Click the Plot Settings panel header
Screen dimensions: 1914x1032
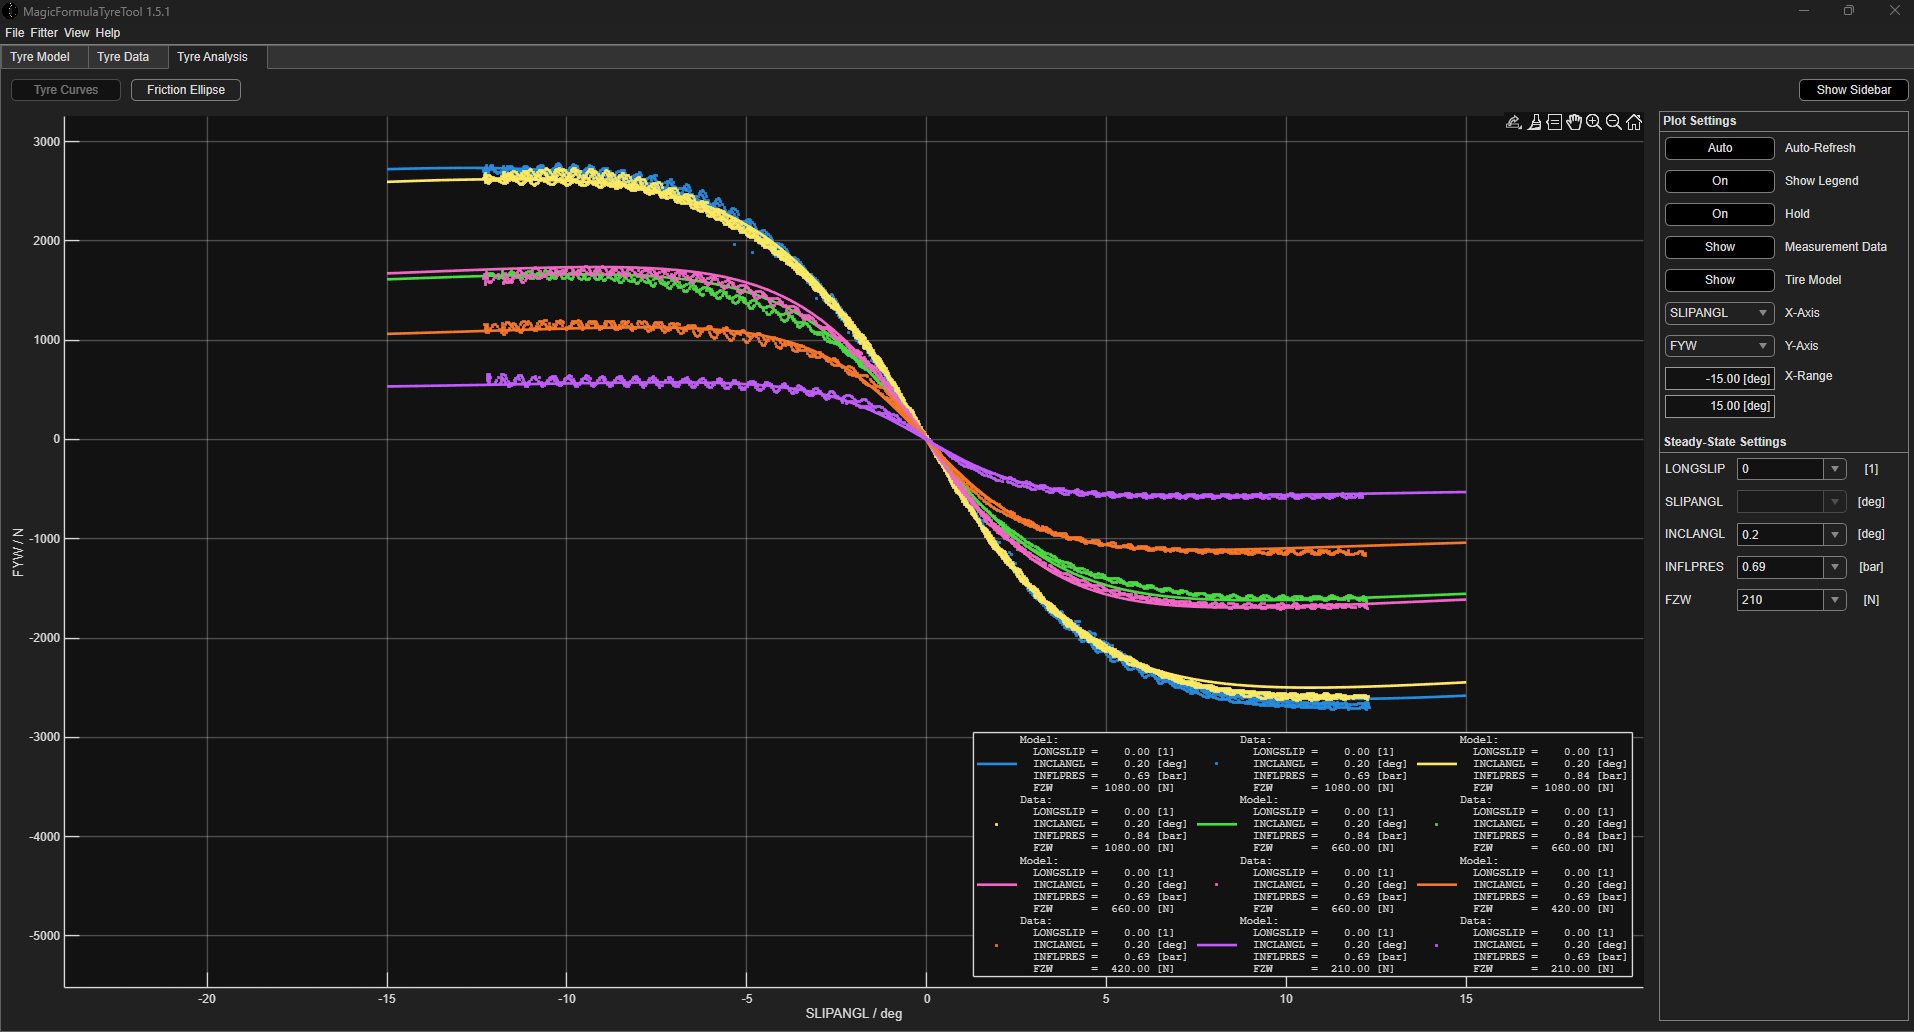(x=1700, y=121)
